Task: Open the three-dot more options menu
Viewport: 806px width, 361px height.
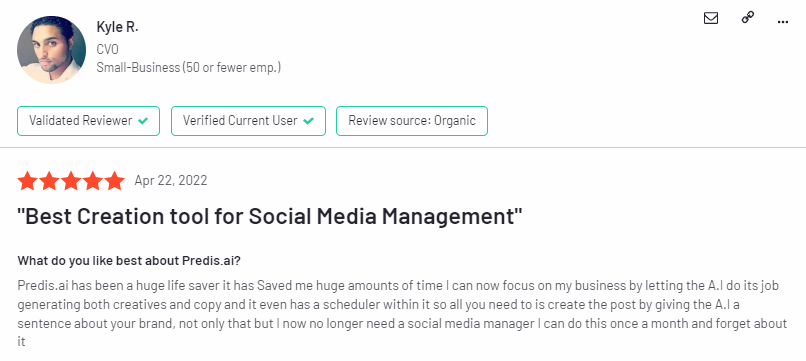Action: pos(783,22)
